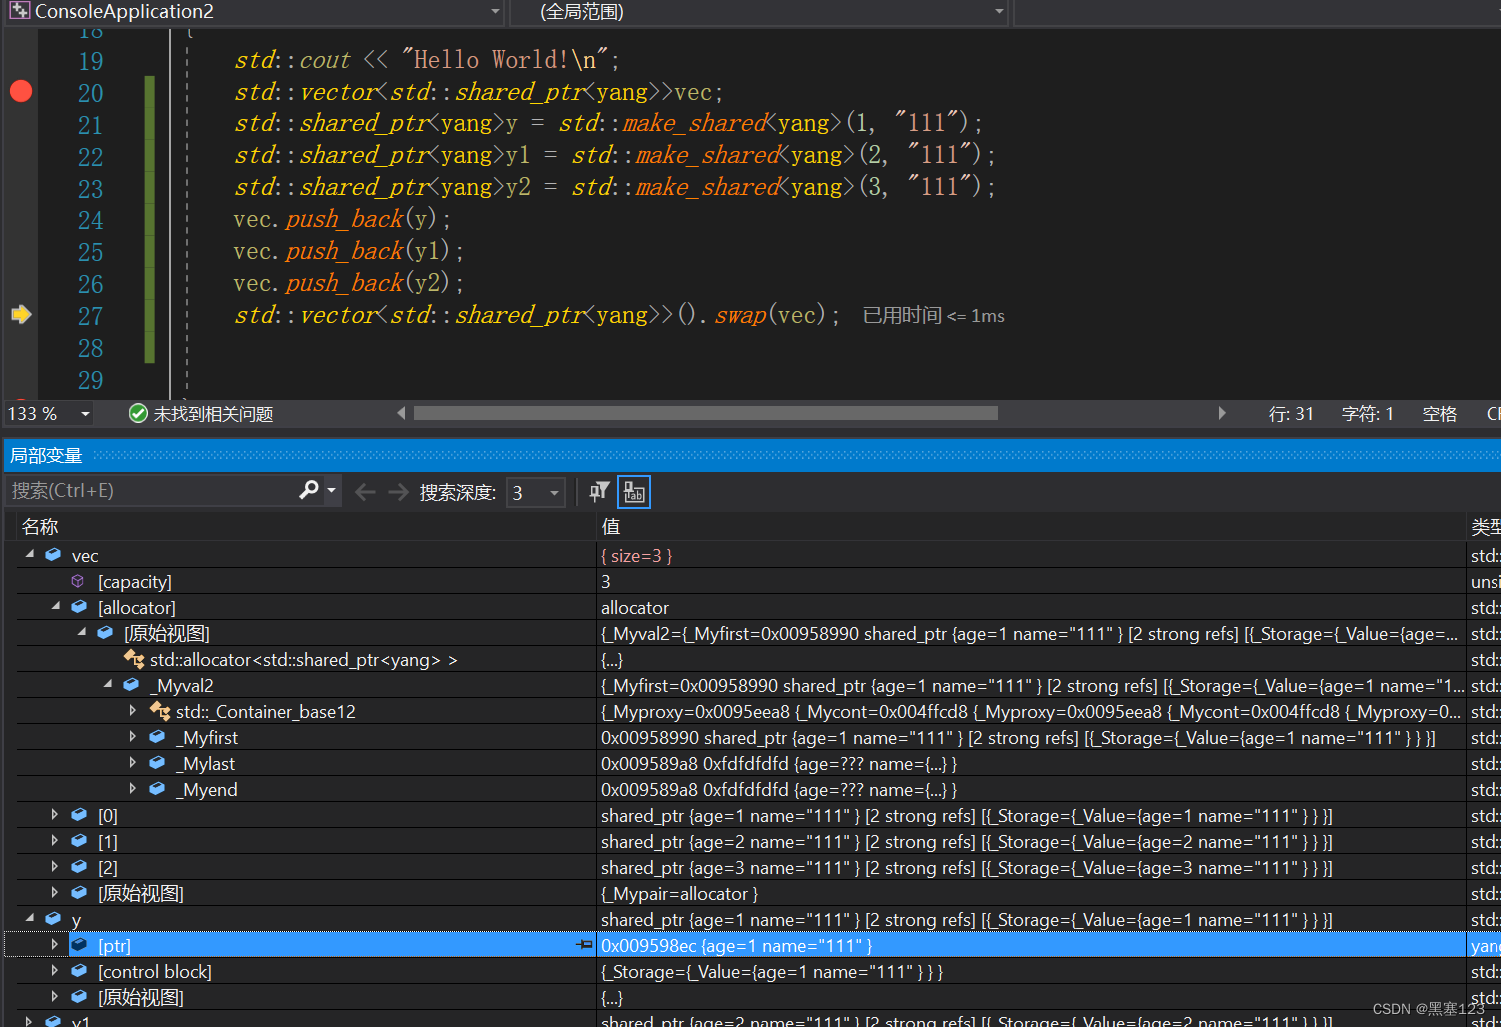The image size is (1501, 1027).
Task: Click the 搜索(Ctrl+E) search field
Action: pyautogui.click(x=153, y=491)
